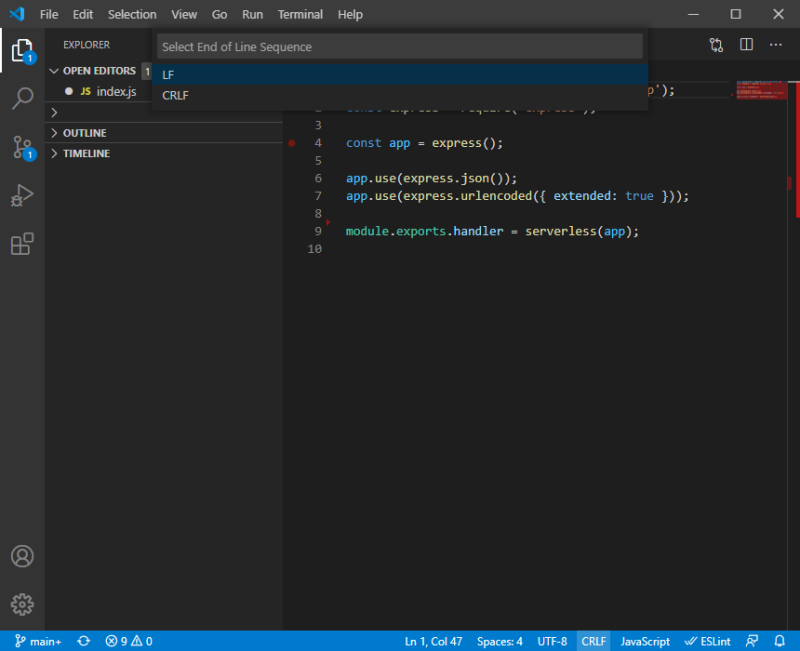Screen dimensions: 800x651
Task: Select index.js in Open Editors
Action: [115, 90]
